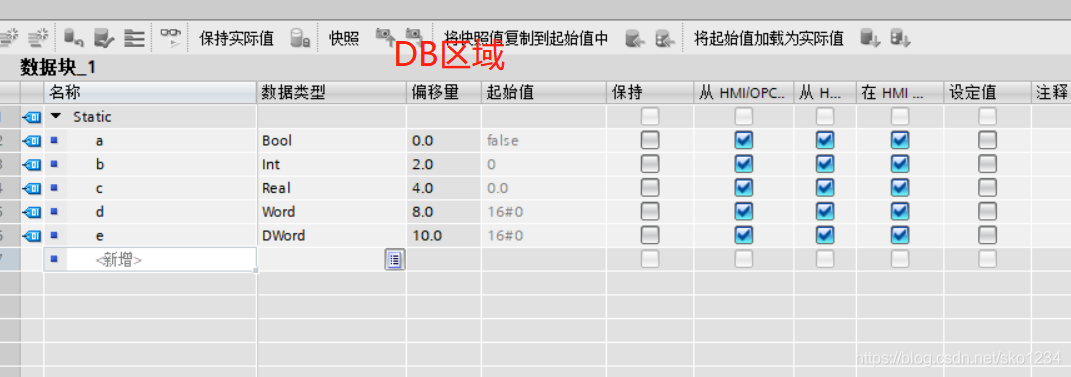Collapse the Static group triangle

pos(56,117)
